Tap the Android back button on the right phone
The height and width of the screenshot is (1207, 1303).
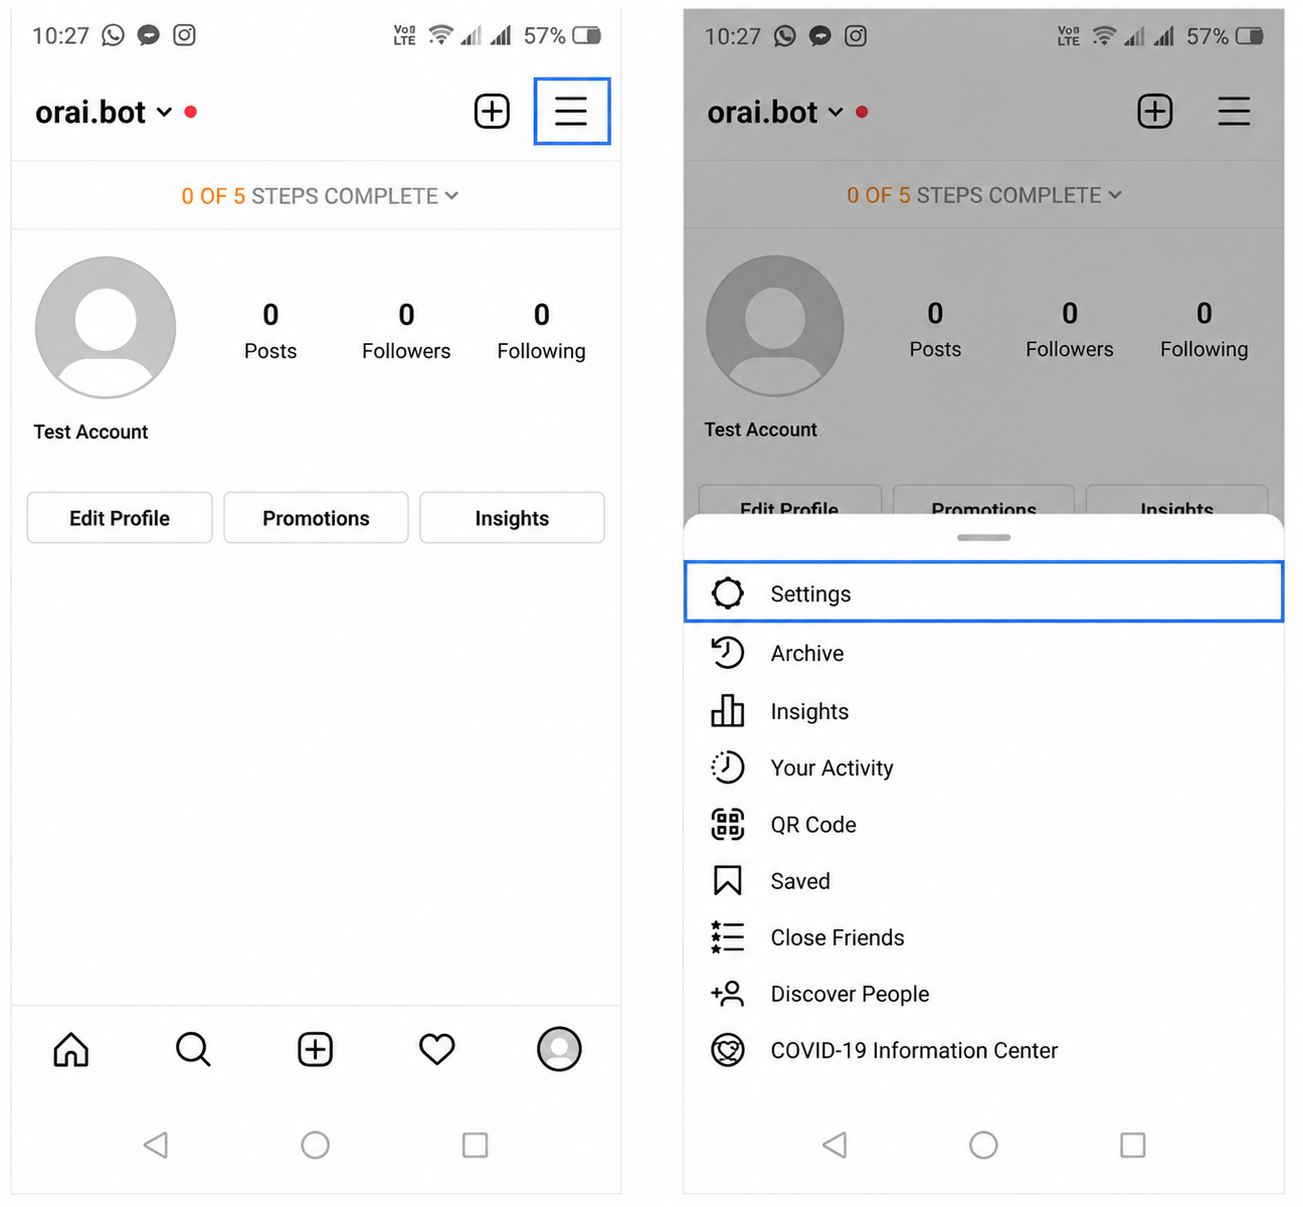pyautogui.click(x=834, y=1145)
